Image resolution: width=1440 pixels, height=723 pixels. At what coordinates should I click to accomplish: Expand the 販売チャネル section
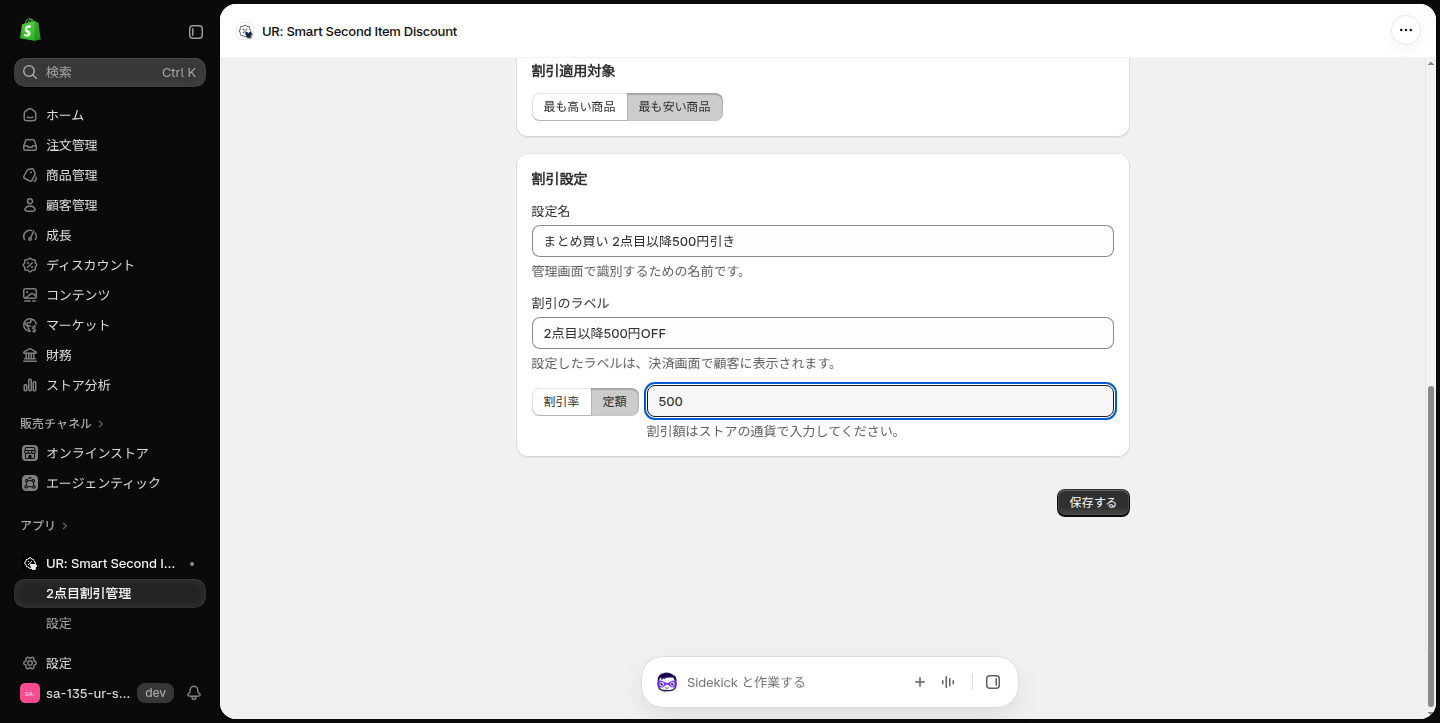pos(62,423)
